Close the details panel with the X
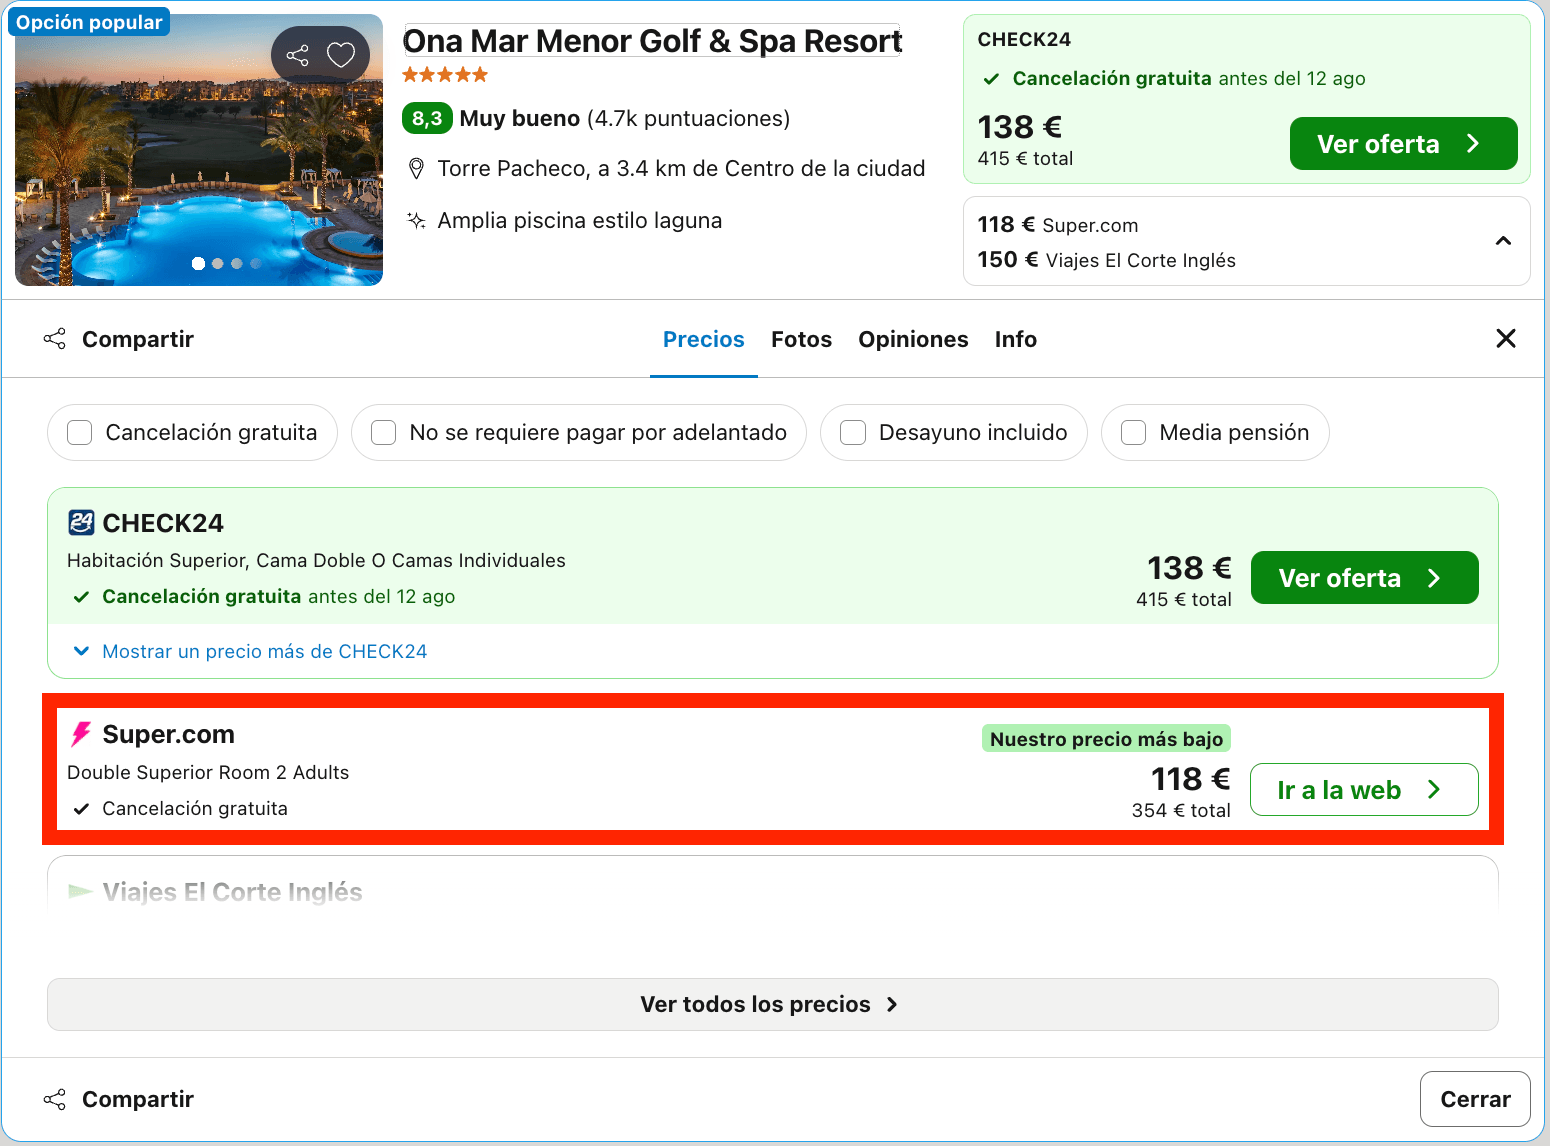 pos(1506,338)
